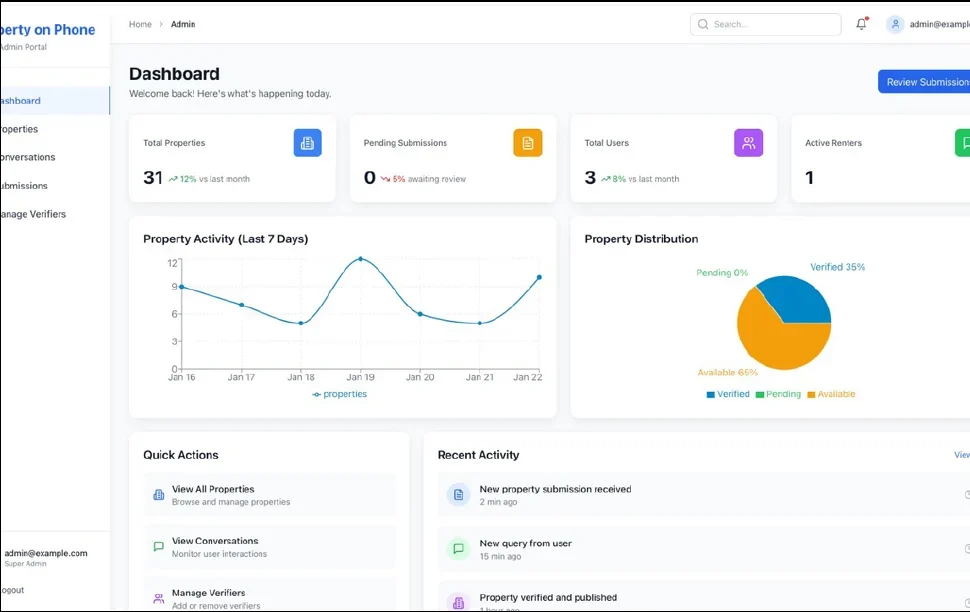Open Manage Verifiers in the sidebar

pos(55,214)
